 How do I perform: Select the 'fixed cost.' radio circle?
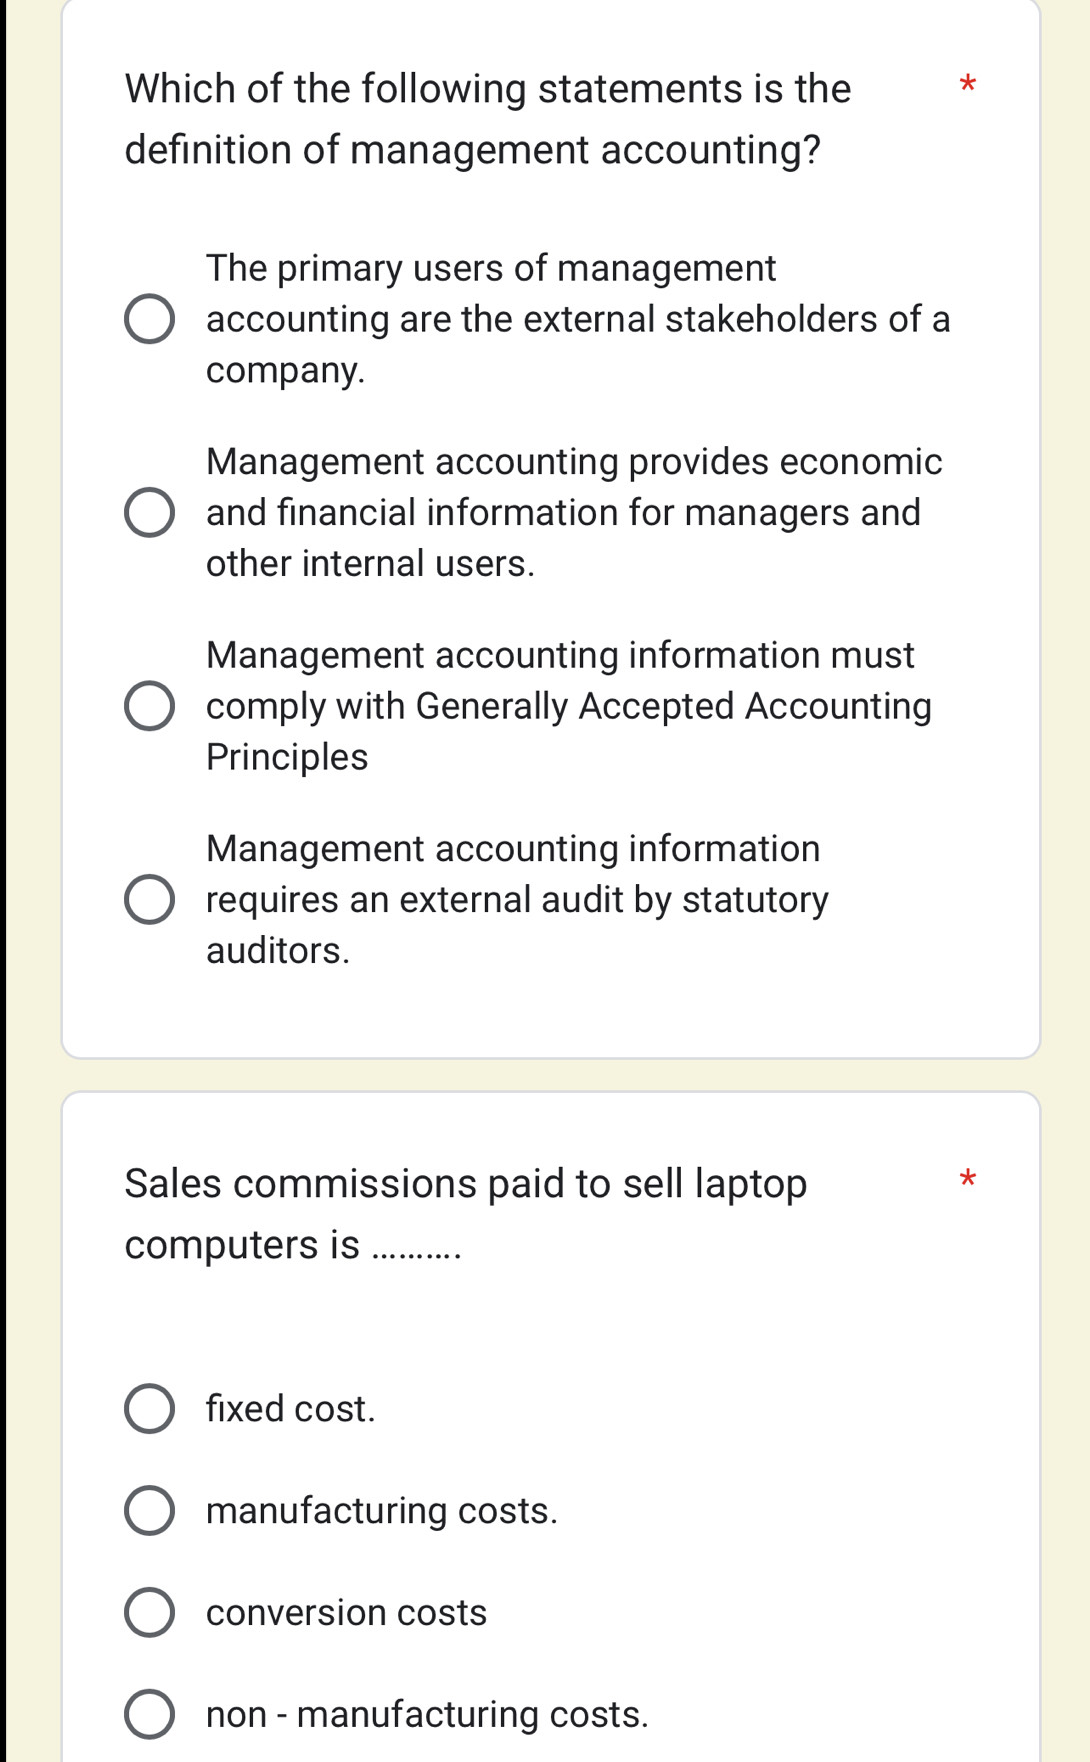pyautogui.click(x=149, y=1409)
